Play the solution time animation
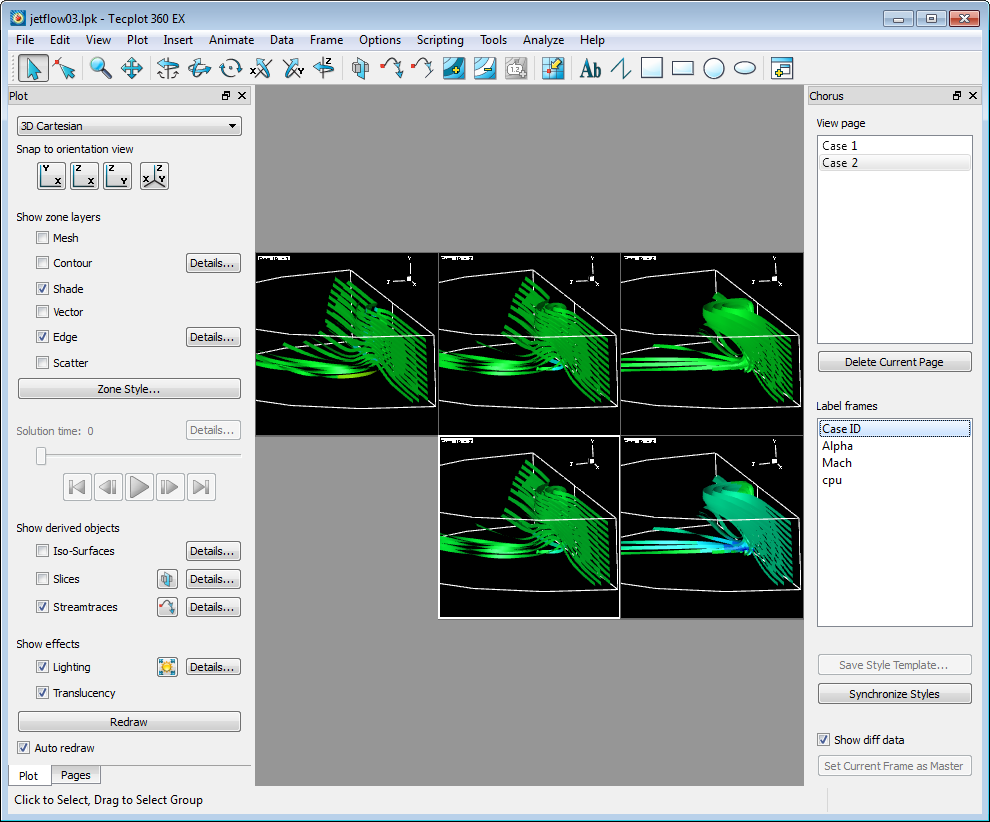Viewport: 990px width, 822px height. [x=139, y=487]
